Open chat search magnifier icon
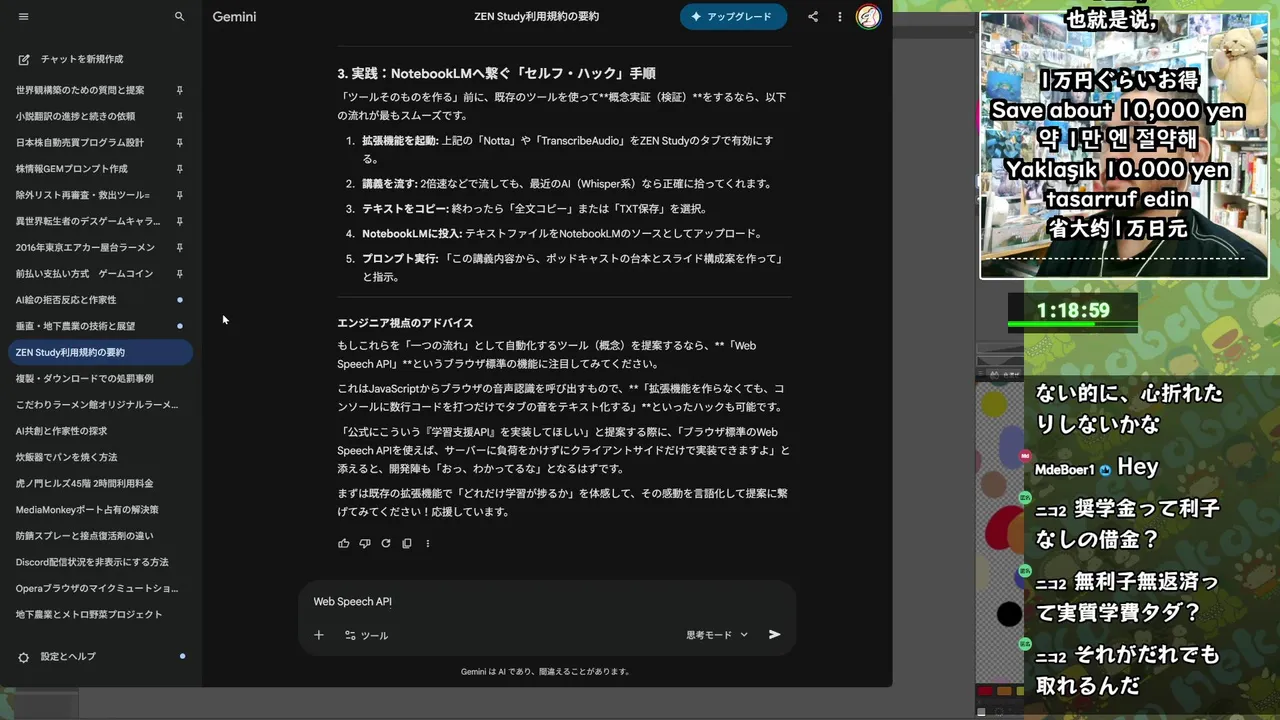The height and width of the screenshot is (720, 1280). (180, 17)
